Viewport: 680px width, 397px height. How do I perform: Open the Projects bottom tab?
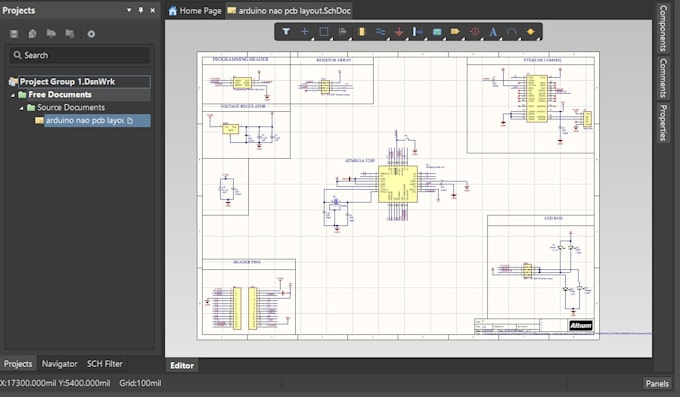tap(18, 364)
